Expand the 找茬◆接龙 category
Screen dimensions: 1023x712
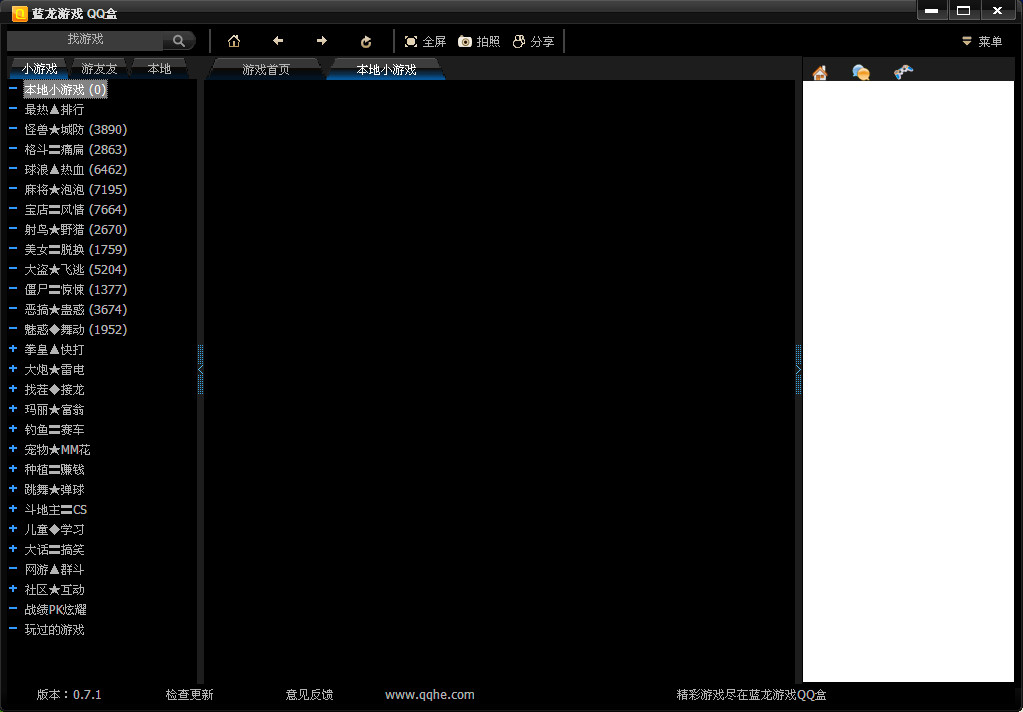click(12, 389)
